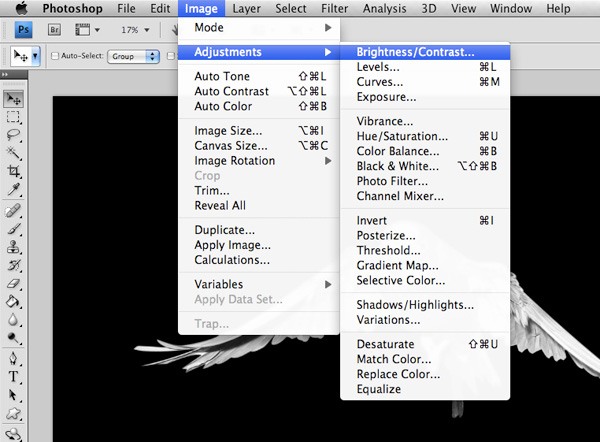Viewport: 600px width, 442px height.
Task: Select the Brush tool
Action: pyautogui.click(x=14, y=229)
